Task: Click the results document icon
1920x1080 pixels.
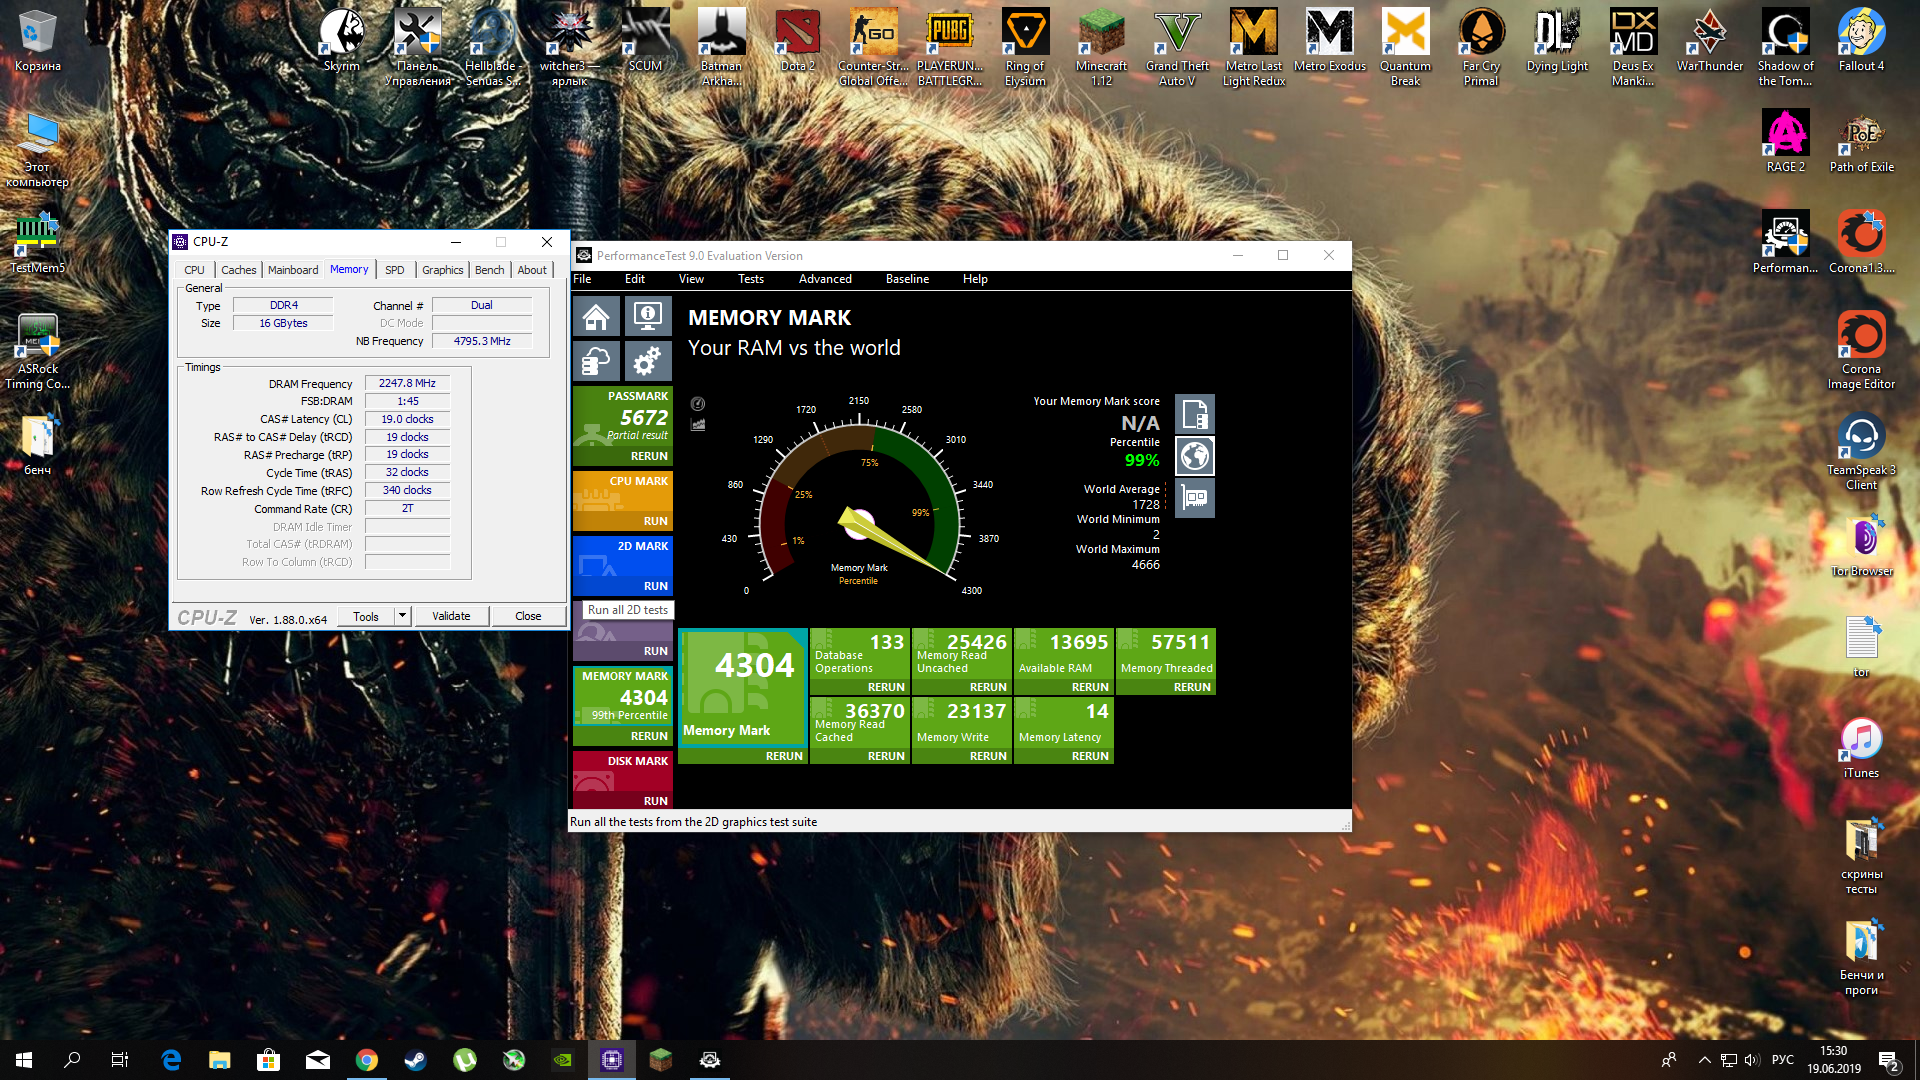Action: pyautogui.click(x=1195, y=413)
